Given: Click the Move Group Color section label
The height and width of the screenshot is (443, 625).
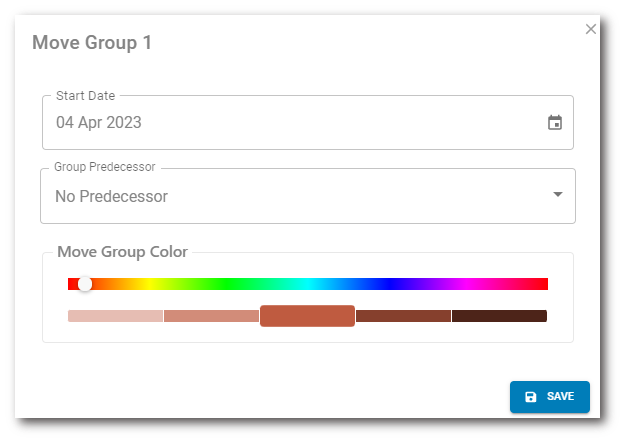Looking at the screenshot, I should (122, 252).
